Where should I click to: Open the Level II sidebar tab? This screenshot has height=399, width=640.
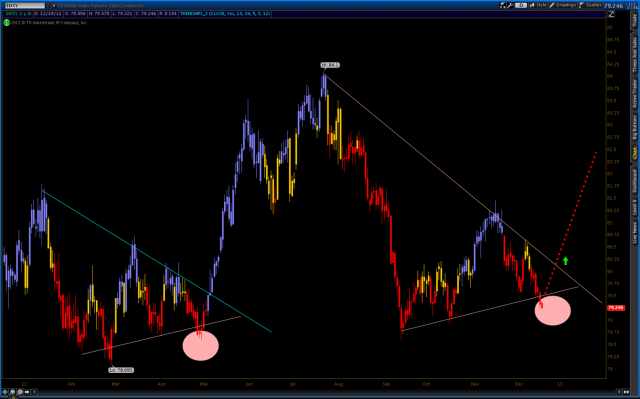coord(635,207)
